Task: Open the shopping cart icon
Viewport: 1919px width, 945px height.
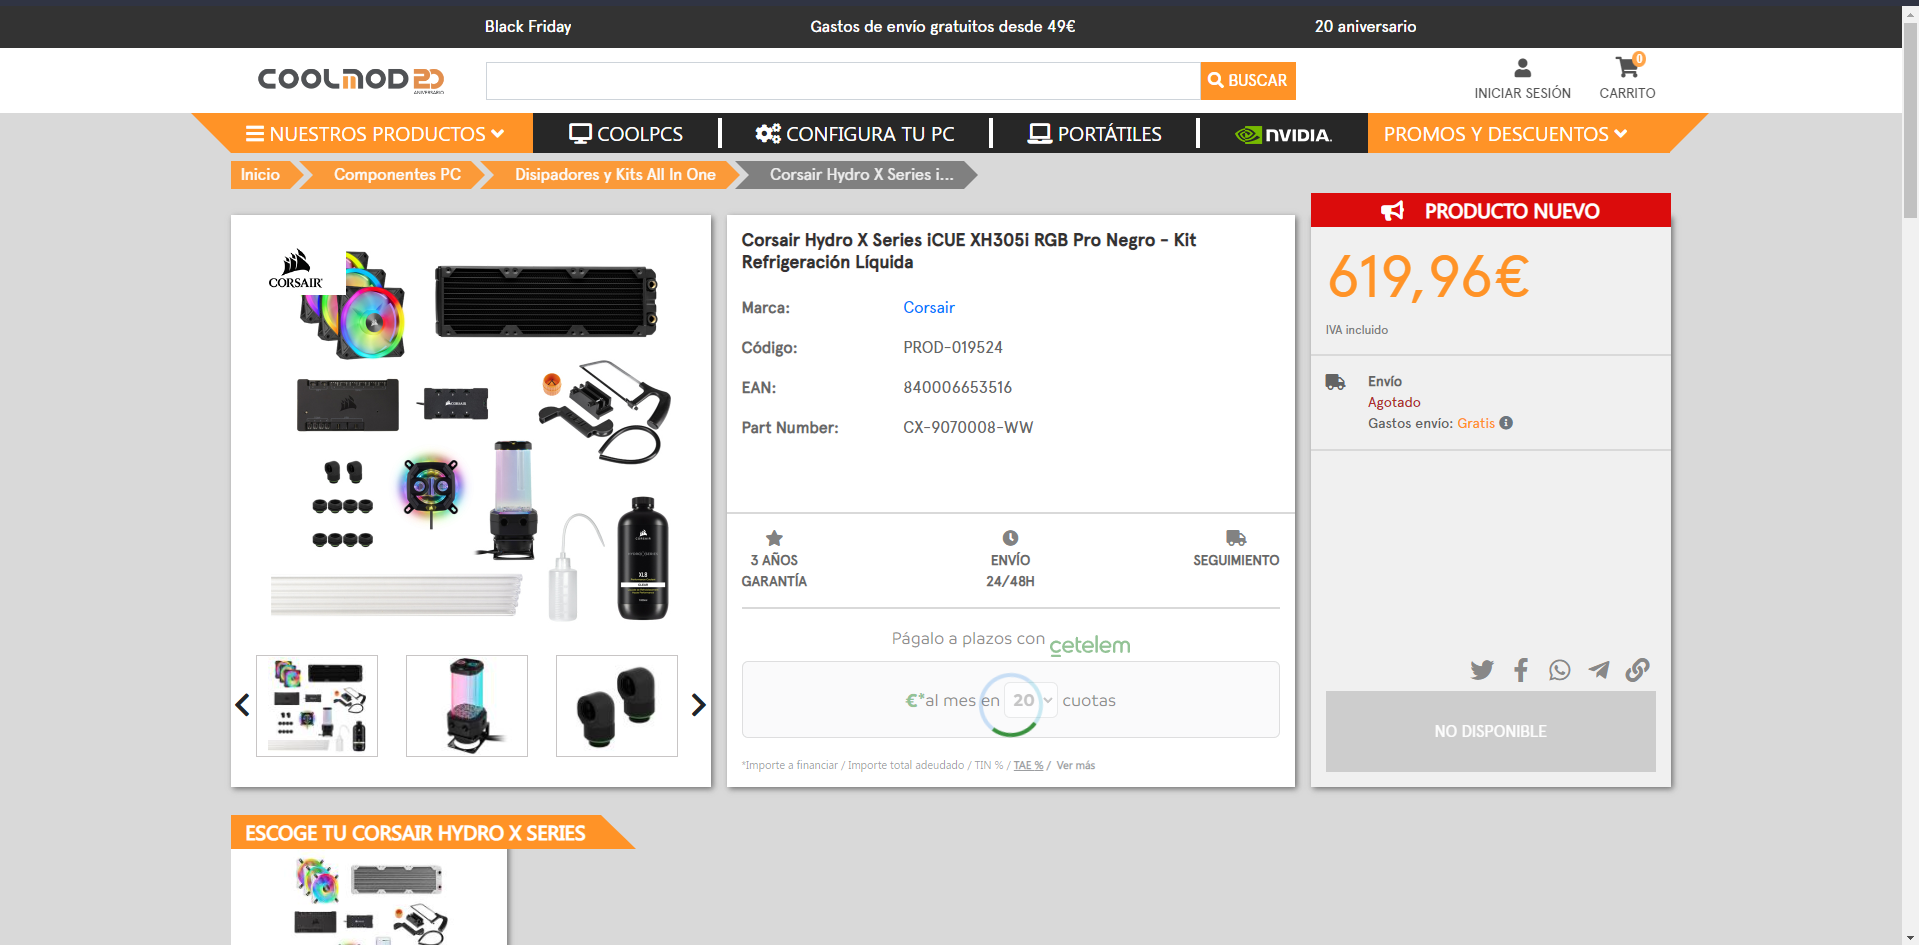Action: [1626, 68]
